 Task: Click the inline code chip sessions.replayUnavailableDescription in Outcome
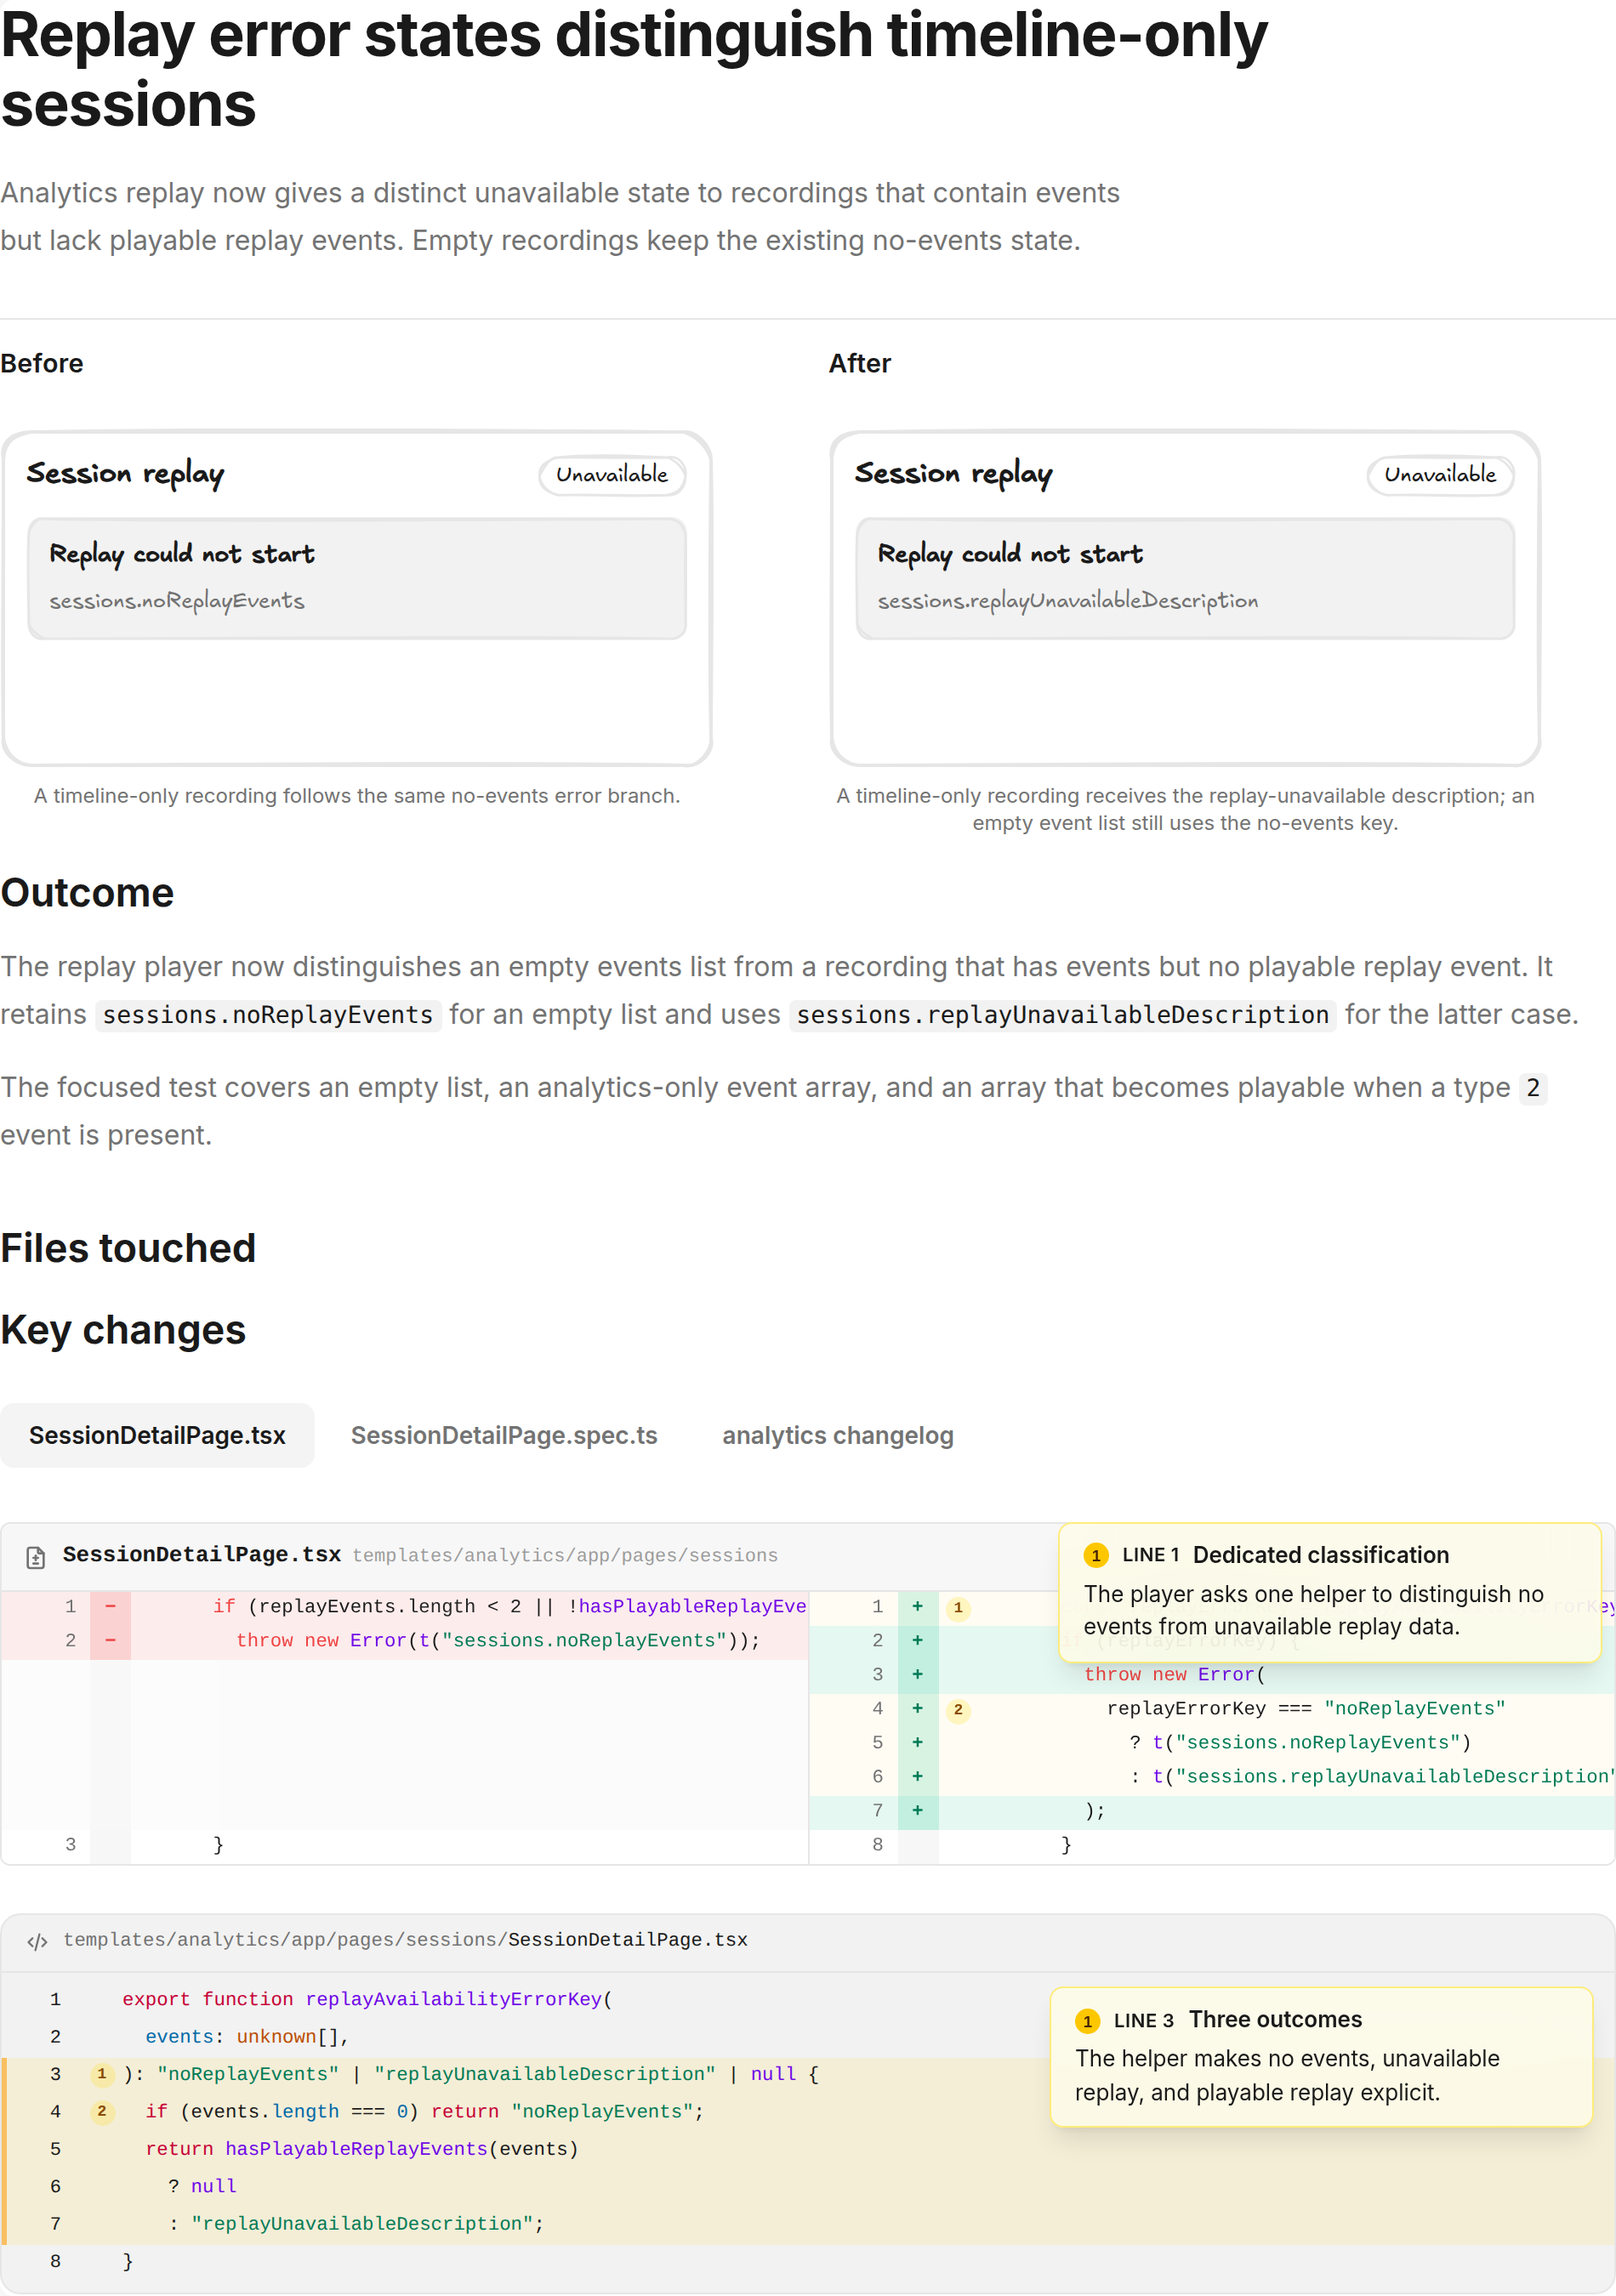pos(1062,1015)
